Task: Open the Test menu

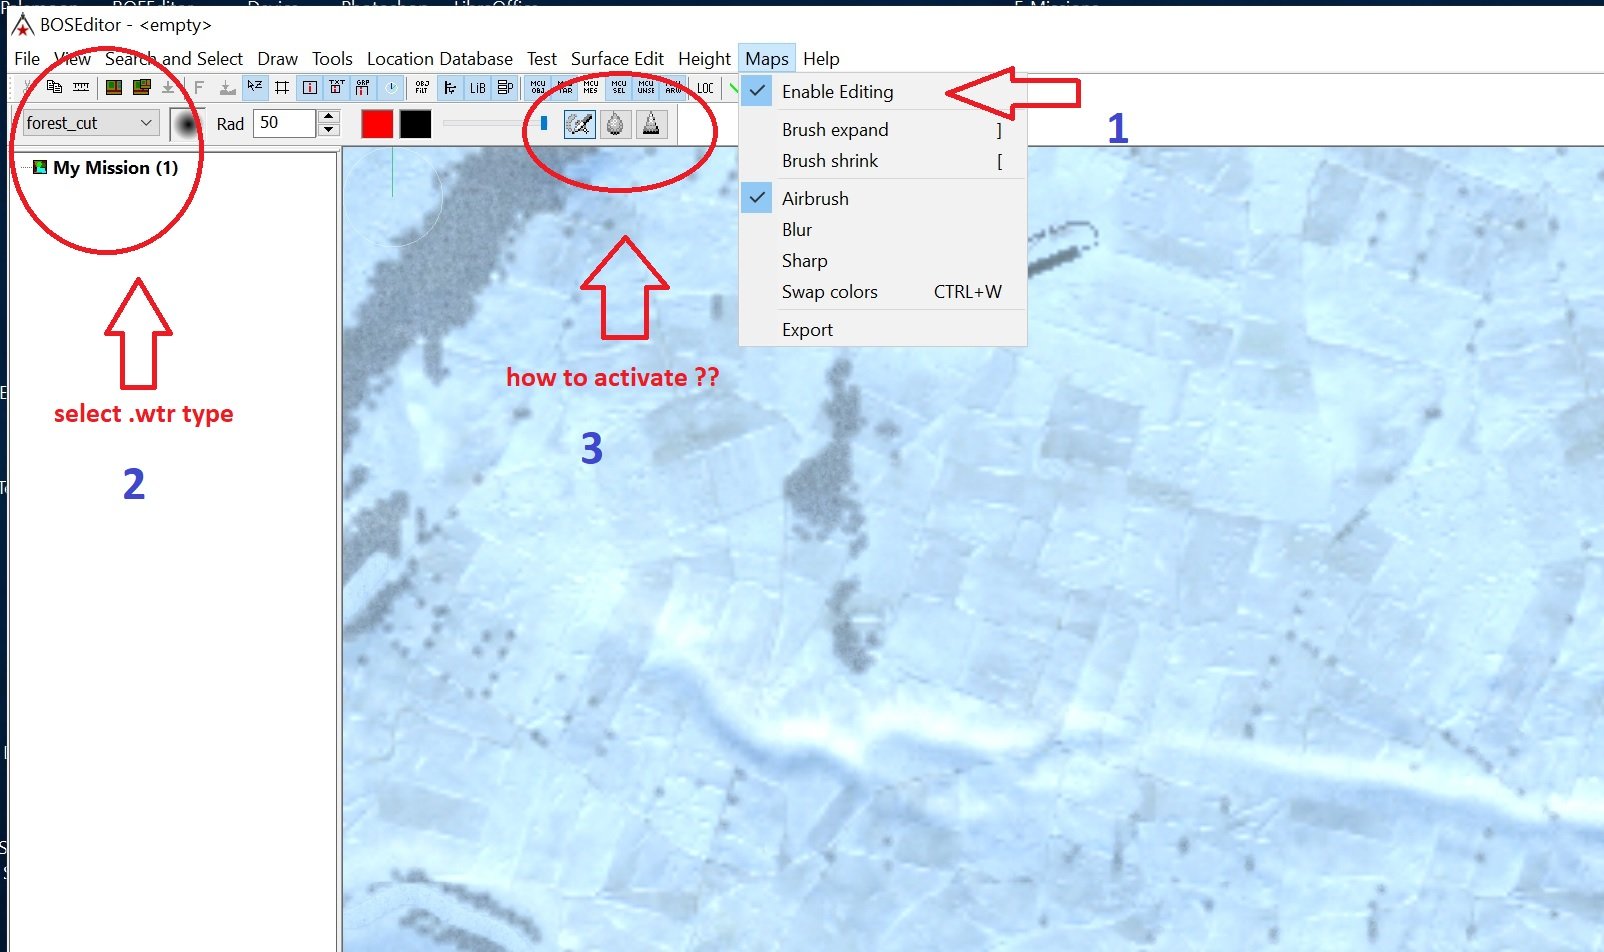Action: click(x=542, y=59)
